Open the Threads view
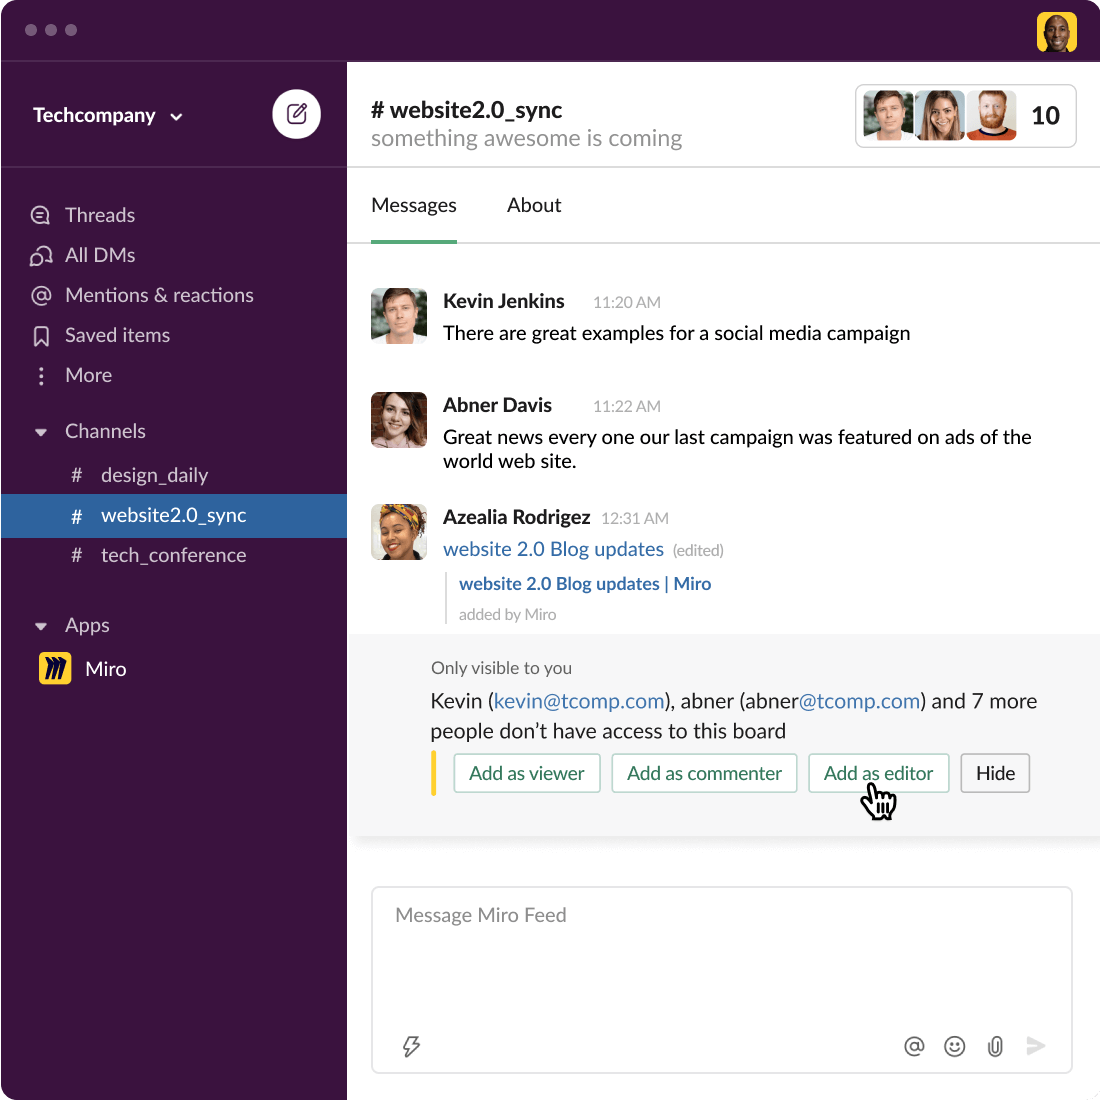 pos(99,215)
